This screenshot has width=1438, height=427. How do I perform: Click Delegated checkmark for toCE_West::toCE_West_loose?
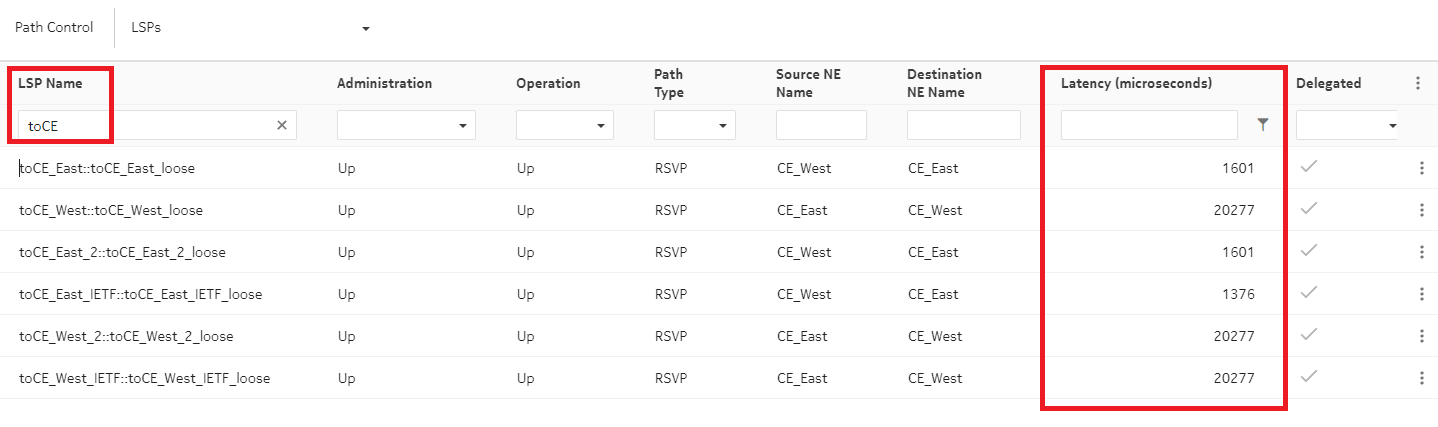coord(1308,209)
